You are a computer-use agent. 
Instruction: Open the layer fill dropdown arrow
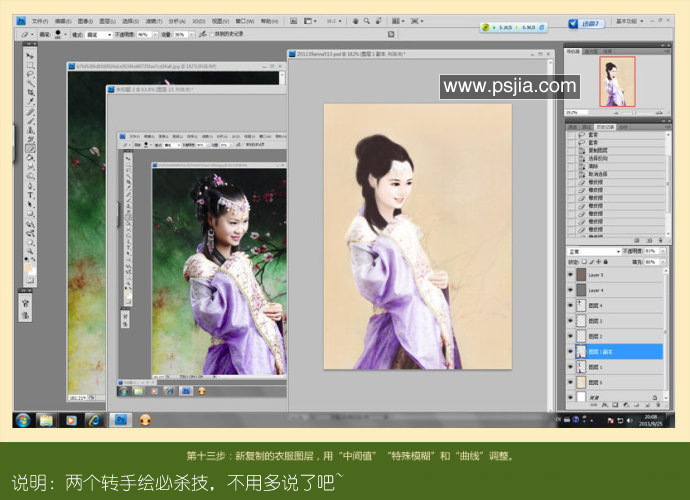click(x=663, y=262)
